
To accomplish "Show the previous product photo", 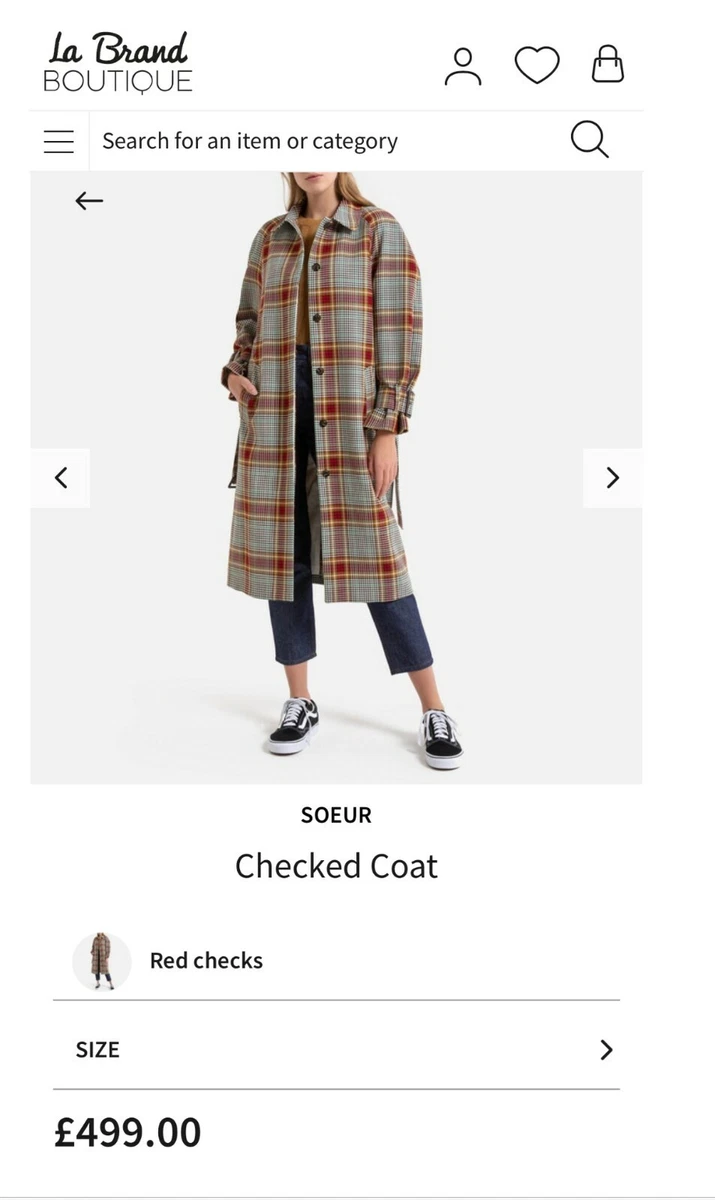I will click(x=60, y=478).
